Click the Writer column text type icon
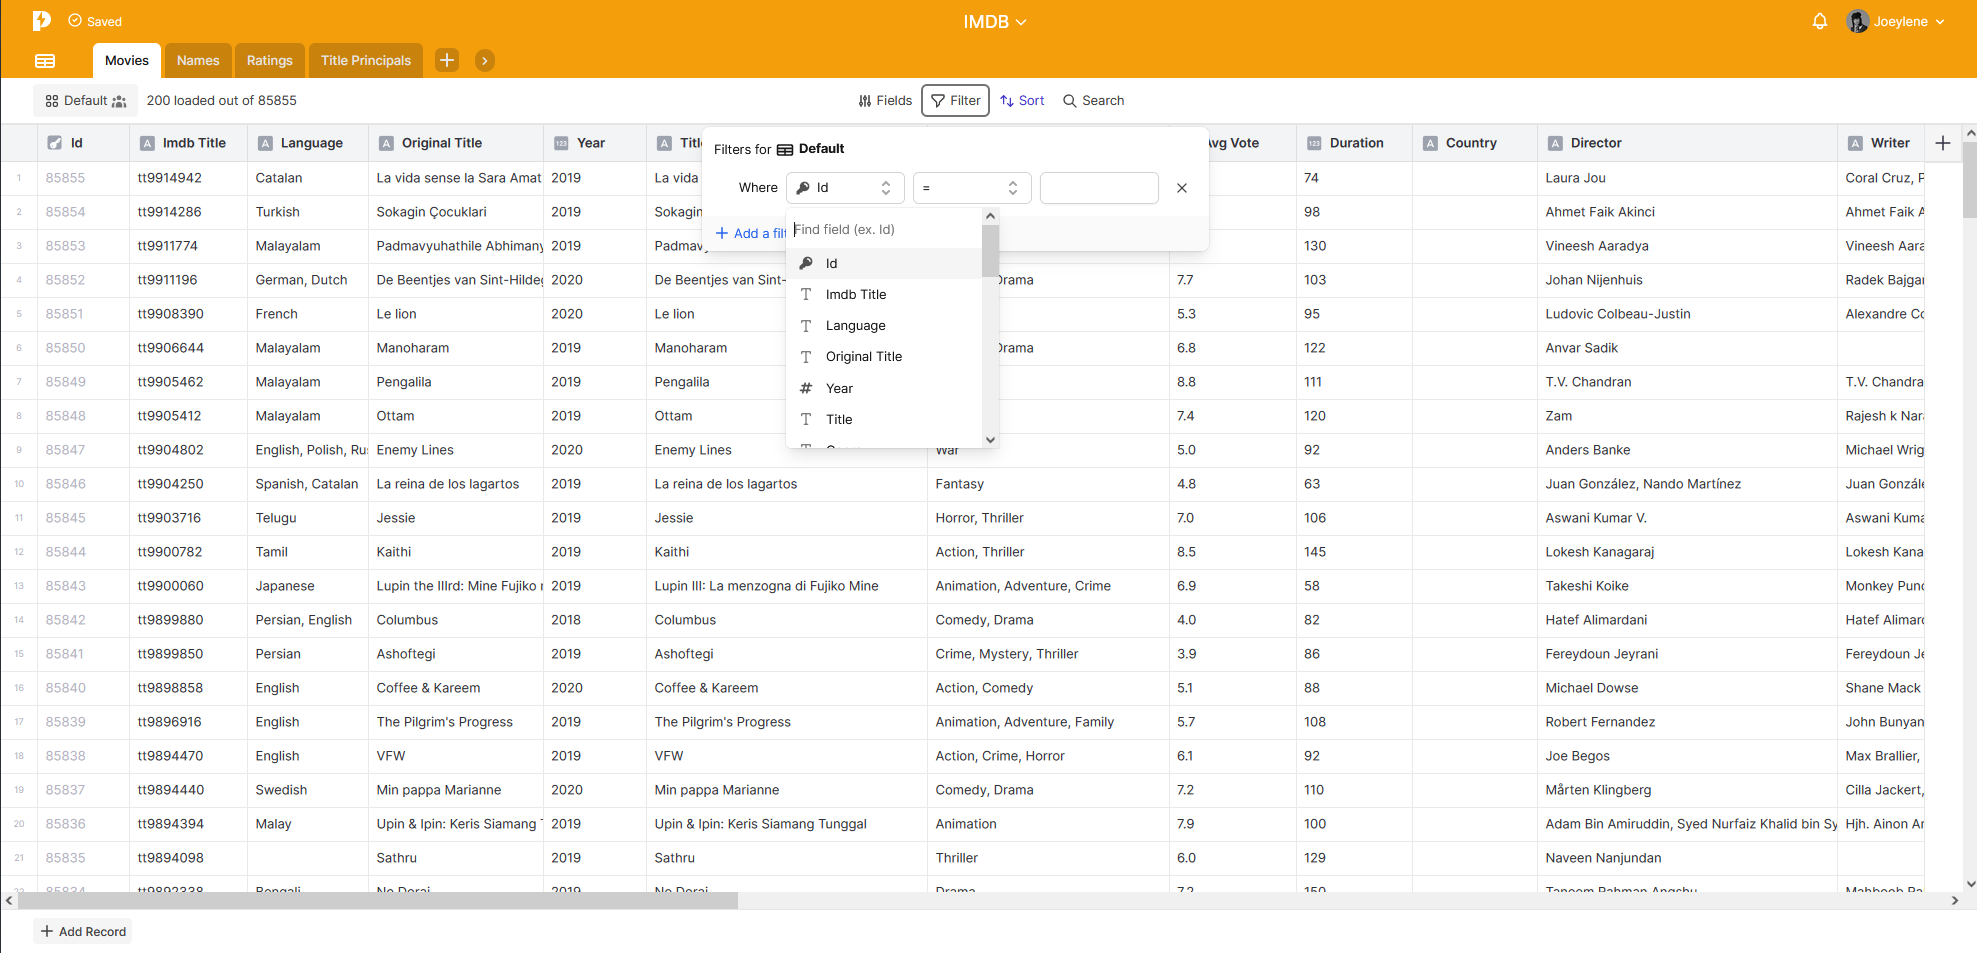The width and height of the screenshot is (1977, 953). [1855, 143]
